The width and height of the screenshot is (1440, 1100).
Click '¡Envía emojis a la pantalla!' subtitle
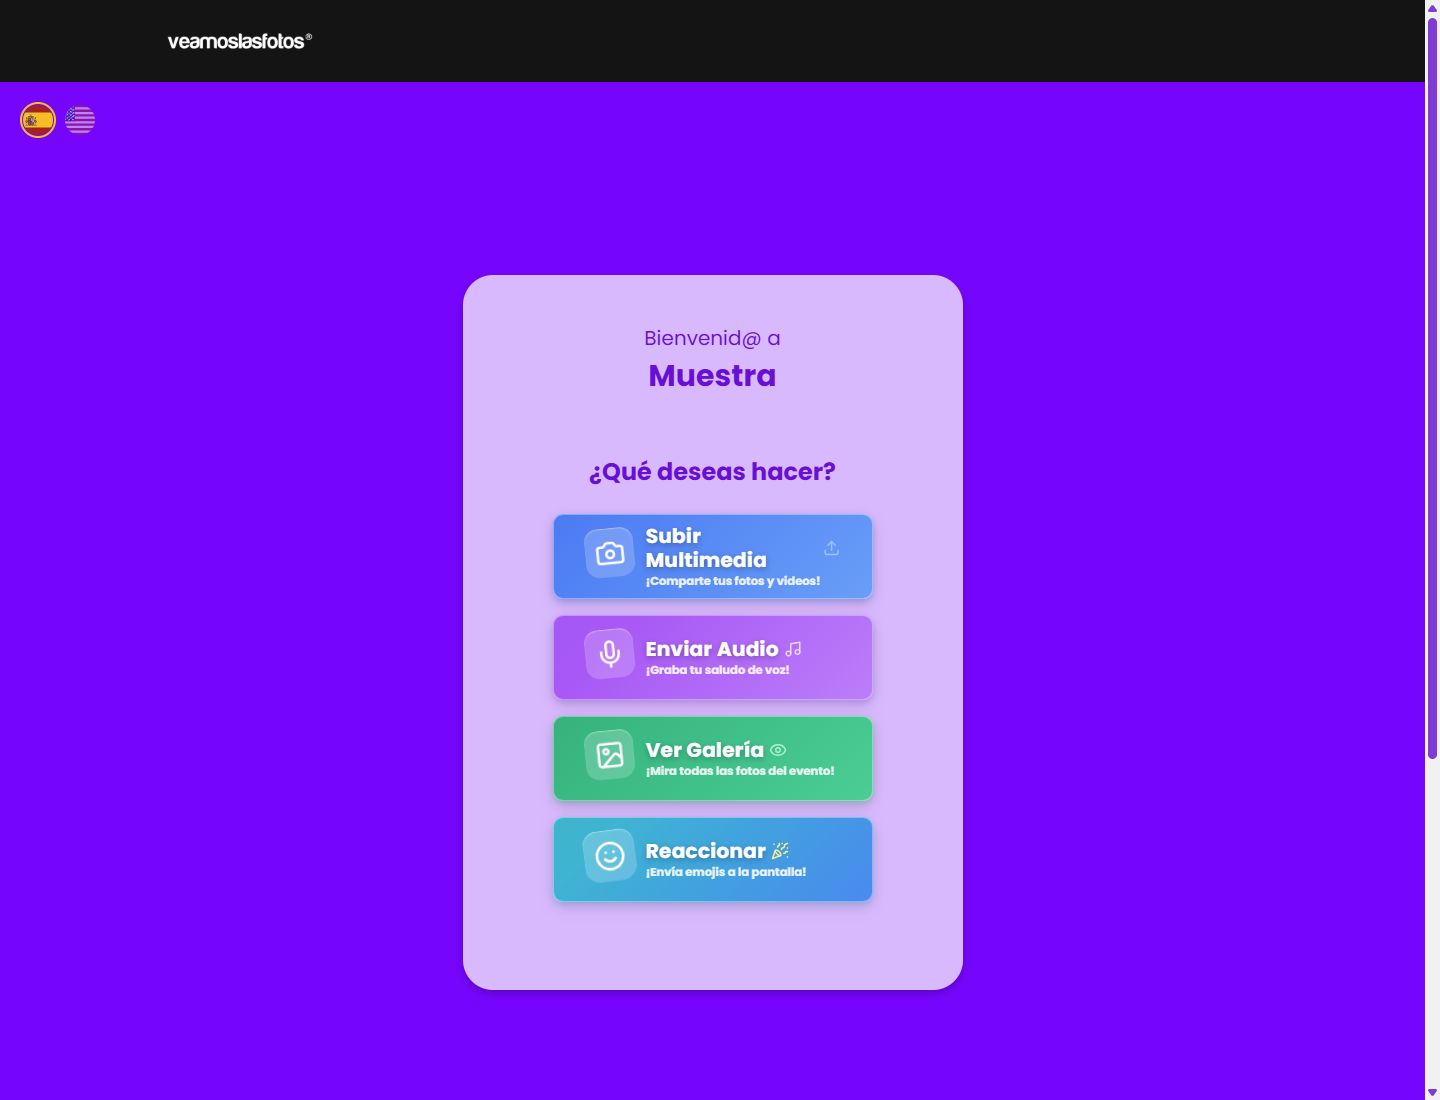point(726,872)
